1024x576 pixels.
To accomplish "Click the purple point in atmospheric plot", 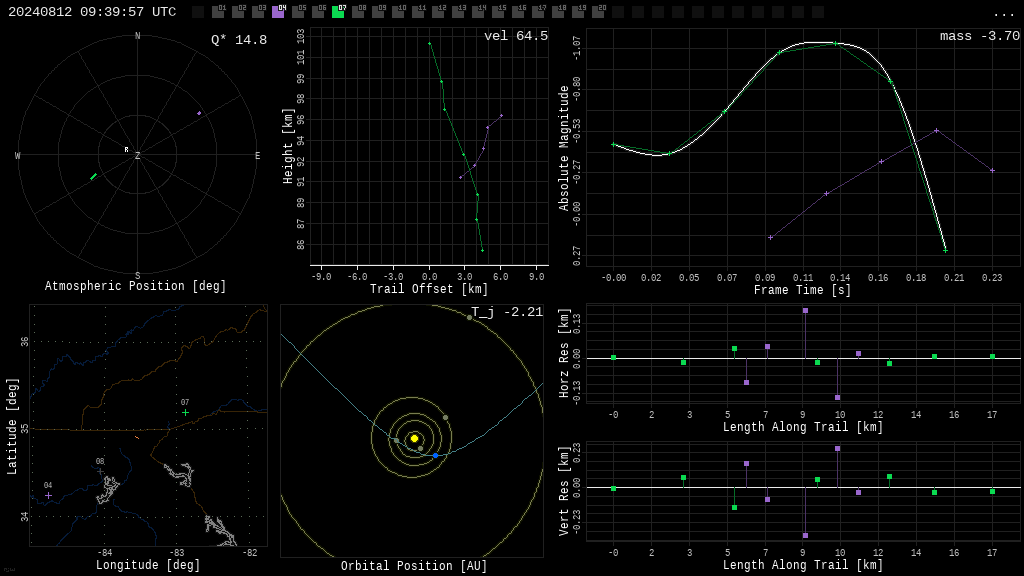I will pos(199,113).
